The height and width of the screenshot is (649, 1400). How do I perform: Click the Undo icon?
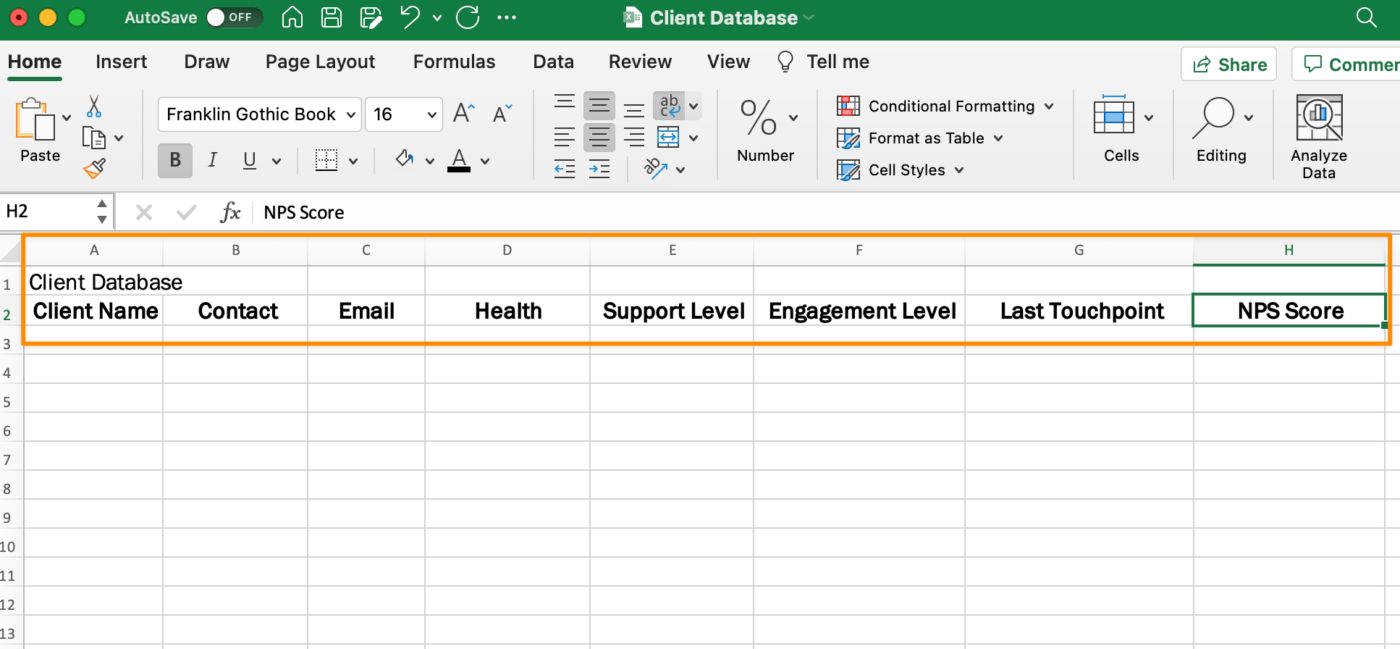[x=411, y=17]
